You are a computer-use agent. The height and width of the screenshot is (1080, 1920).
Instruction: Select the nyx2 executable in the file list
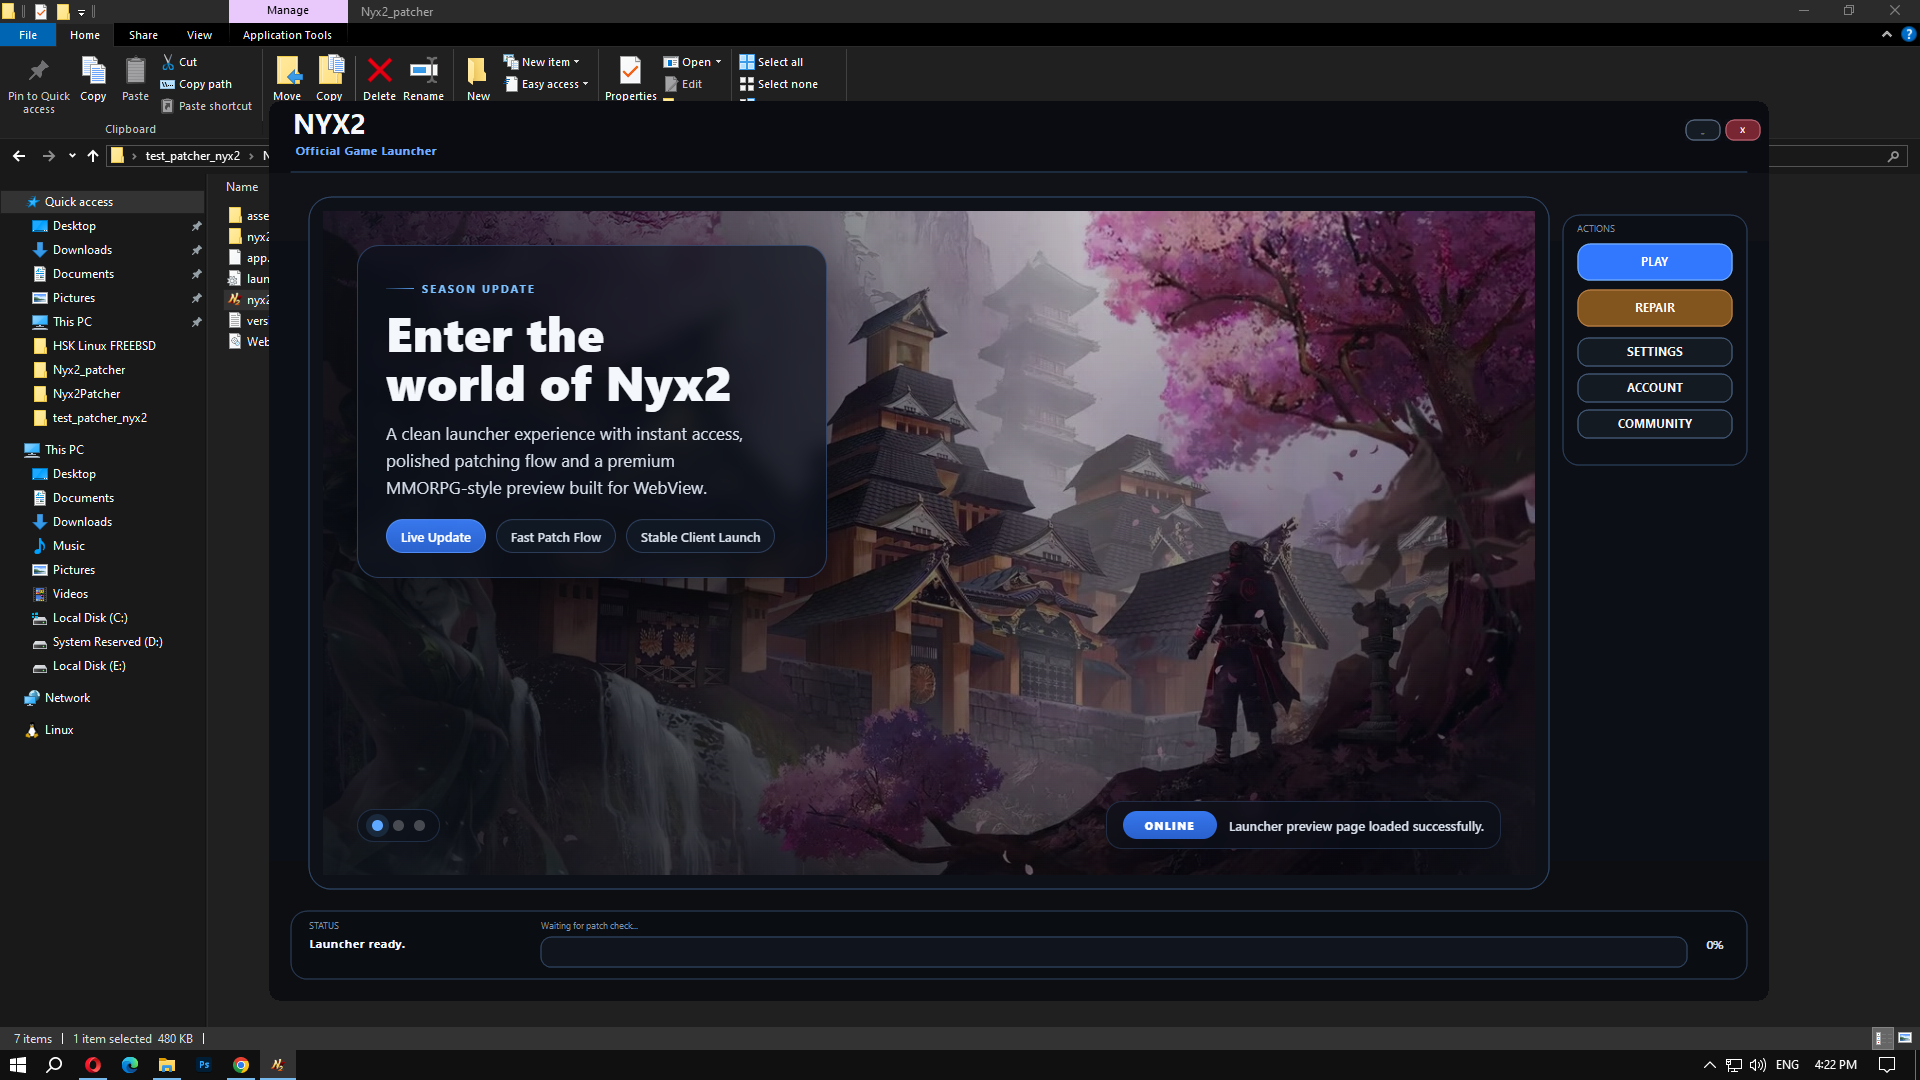[x=253, y=299]
